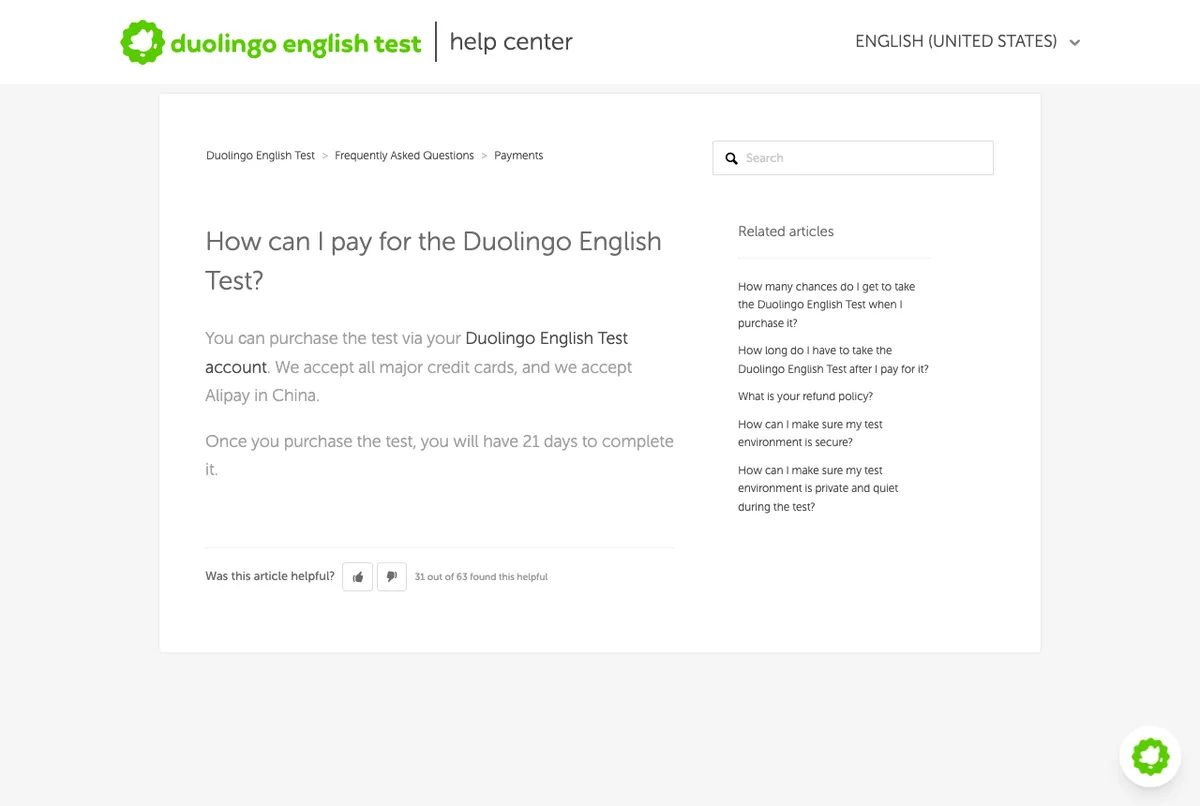Click '31 out of 63 found this helpful' text
The width and height of the screenshot is (1200, 806).
[x=481, y=577]
